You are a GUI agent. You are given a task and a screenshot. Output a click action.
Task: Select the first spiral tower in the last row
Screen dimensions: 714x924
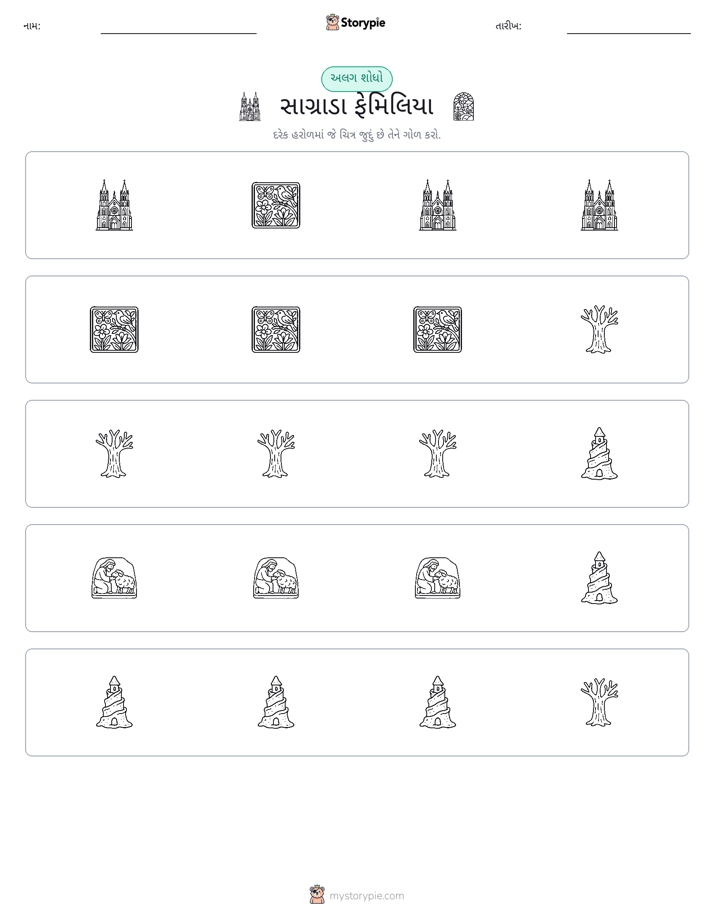point(114,702)
